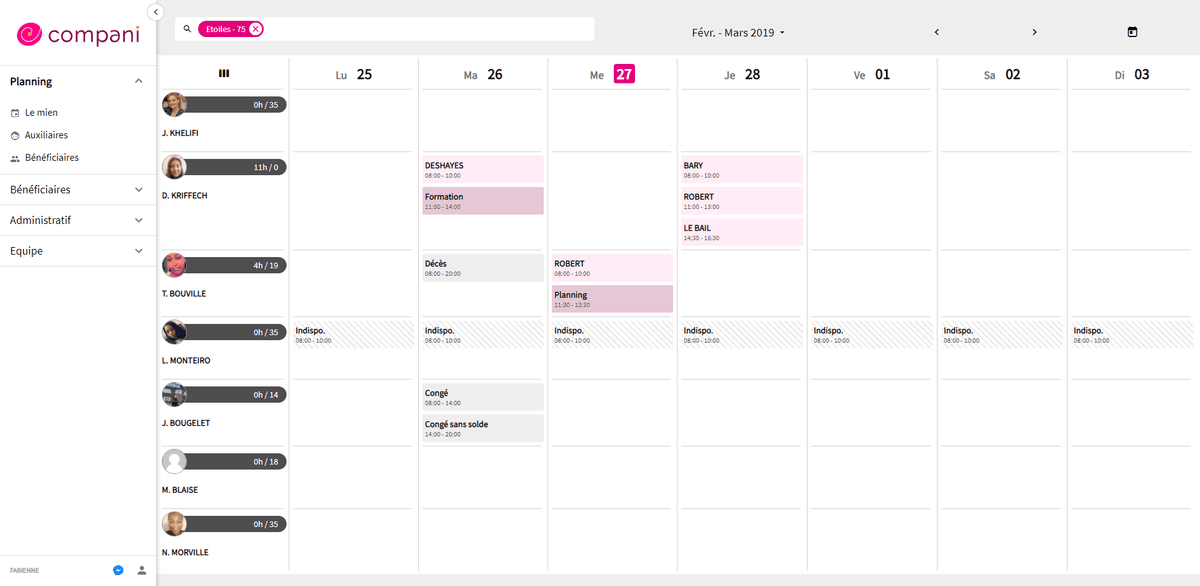The height and width of the screenshot is (586, 1200).
Task: Open the DESHAYES event on Tuesday
Action: [x=483, y=169]
